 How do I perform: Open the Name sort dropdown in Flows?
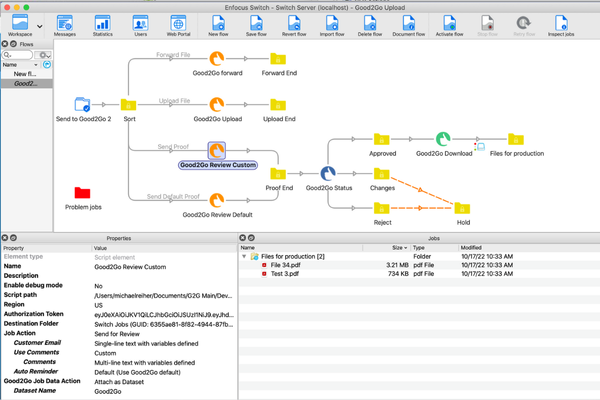(x=36, y=65)
